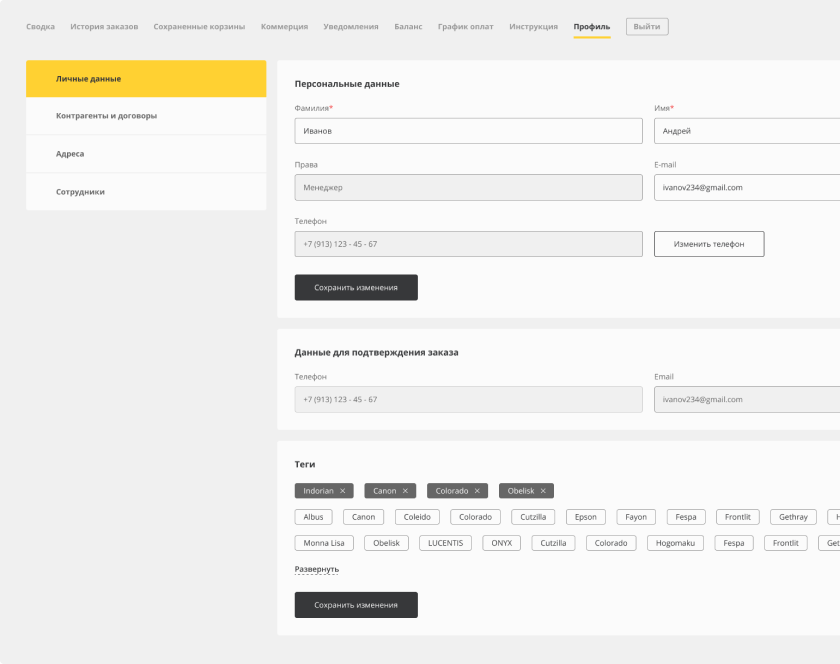The width and height of the screenshot is (840, 664).
Task: Toggle the Epson tag chip
Action: click(585, 517)
